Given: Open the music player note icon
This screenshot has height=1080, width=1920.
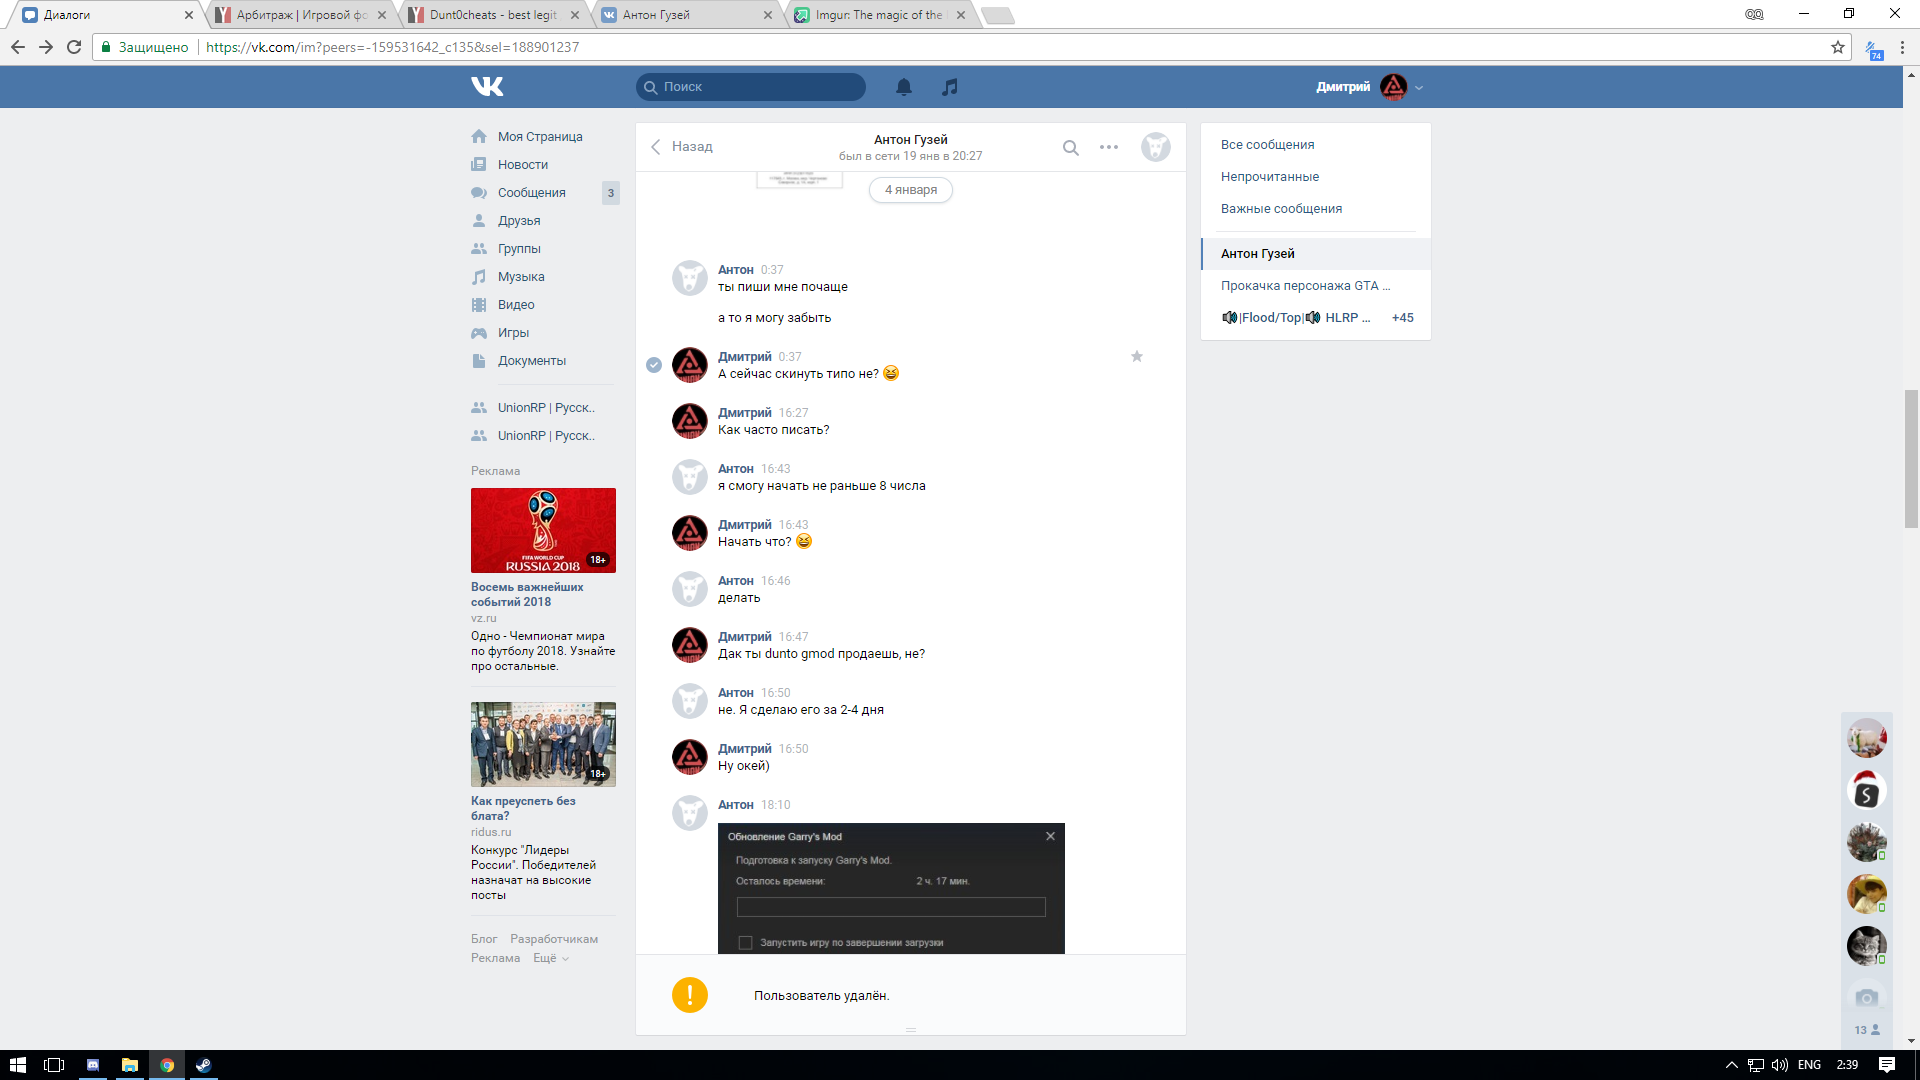Looking at the screenshot, I should [x=949, y=87].
